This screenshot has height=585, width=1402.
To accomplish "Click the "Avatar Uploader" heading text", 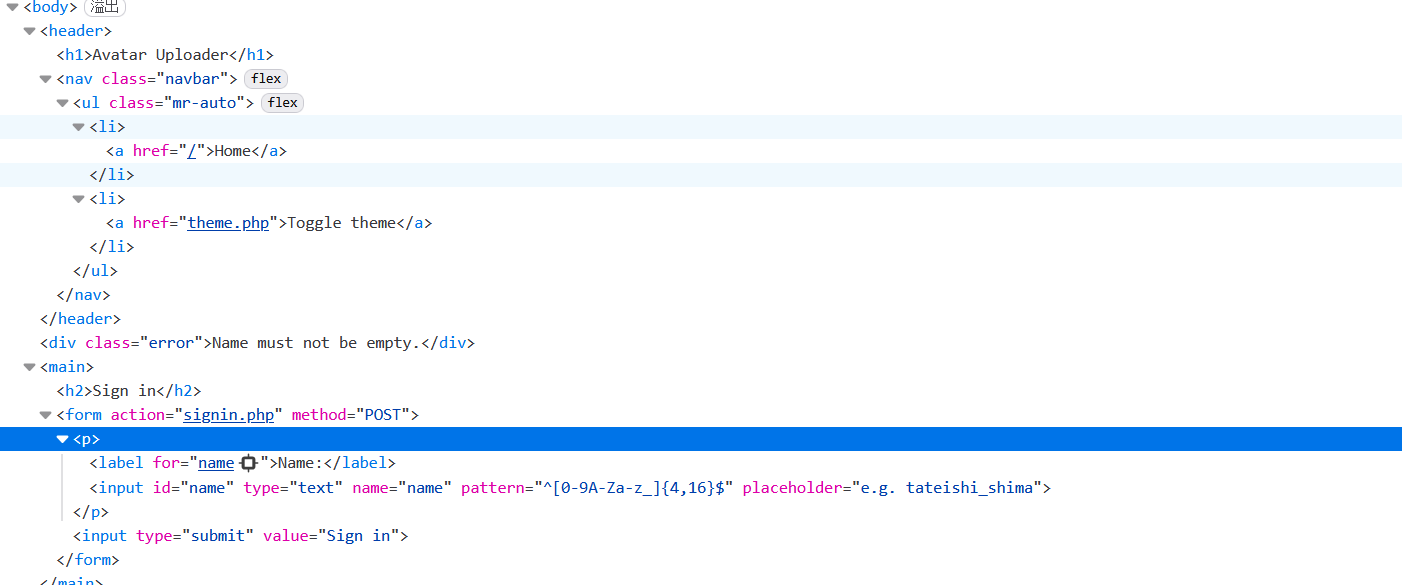I will pyautogui.click(x=160, y=55).
